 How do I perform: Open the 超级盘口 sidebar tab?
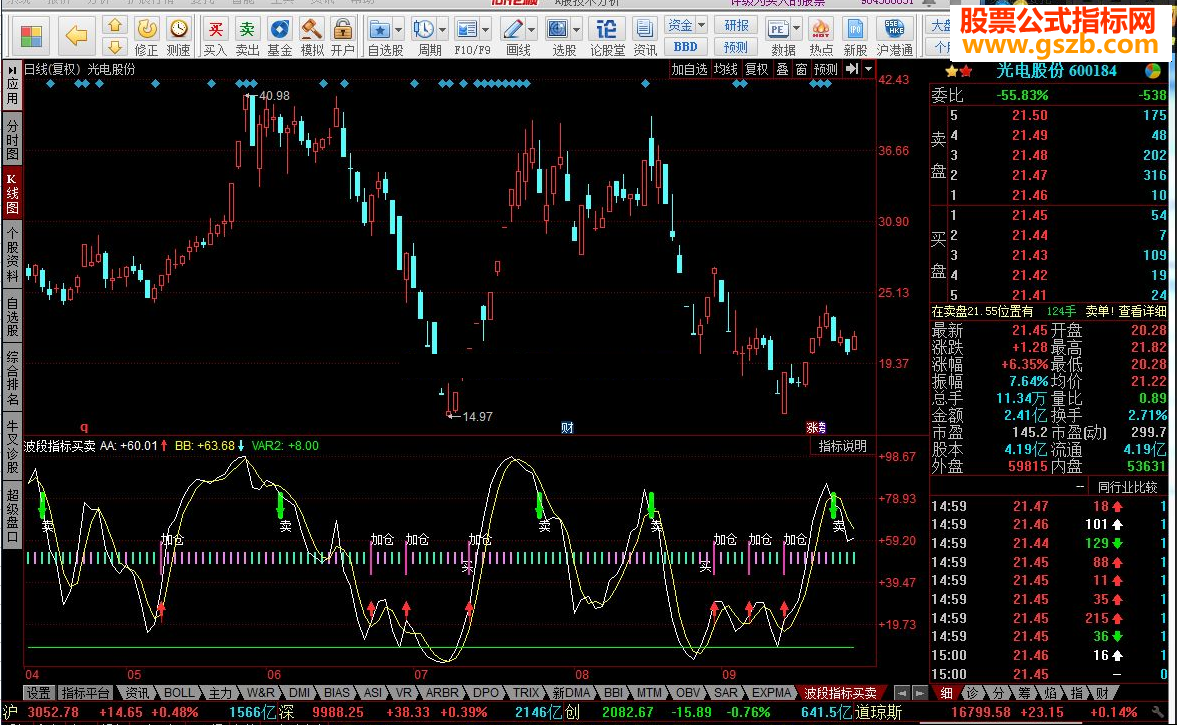tap(12, 516)
